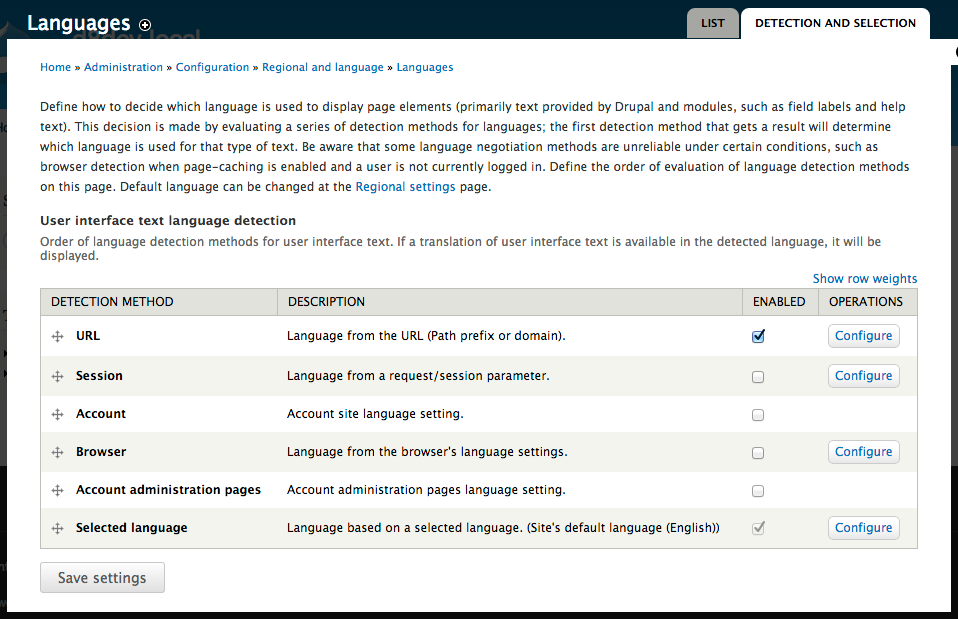Grab the Account row drag handle

point(57,414)
